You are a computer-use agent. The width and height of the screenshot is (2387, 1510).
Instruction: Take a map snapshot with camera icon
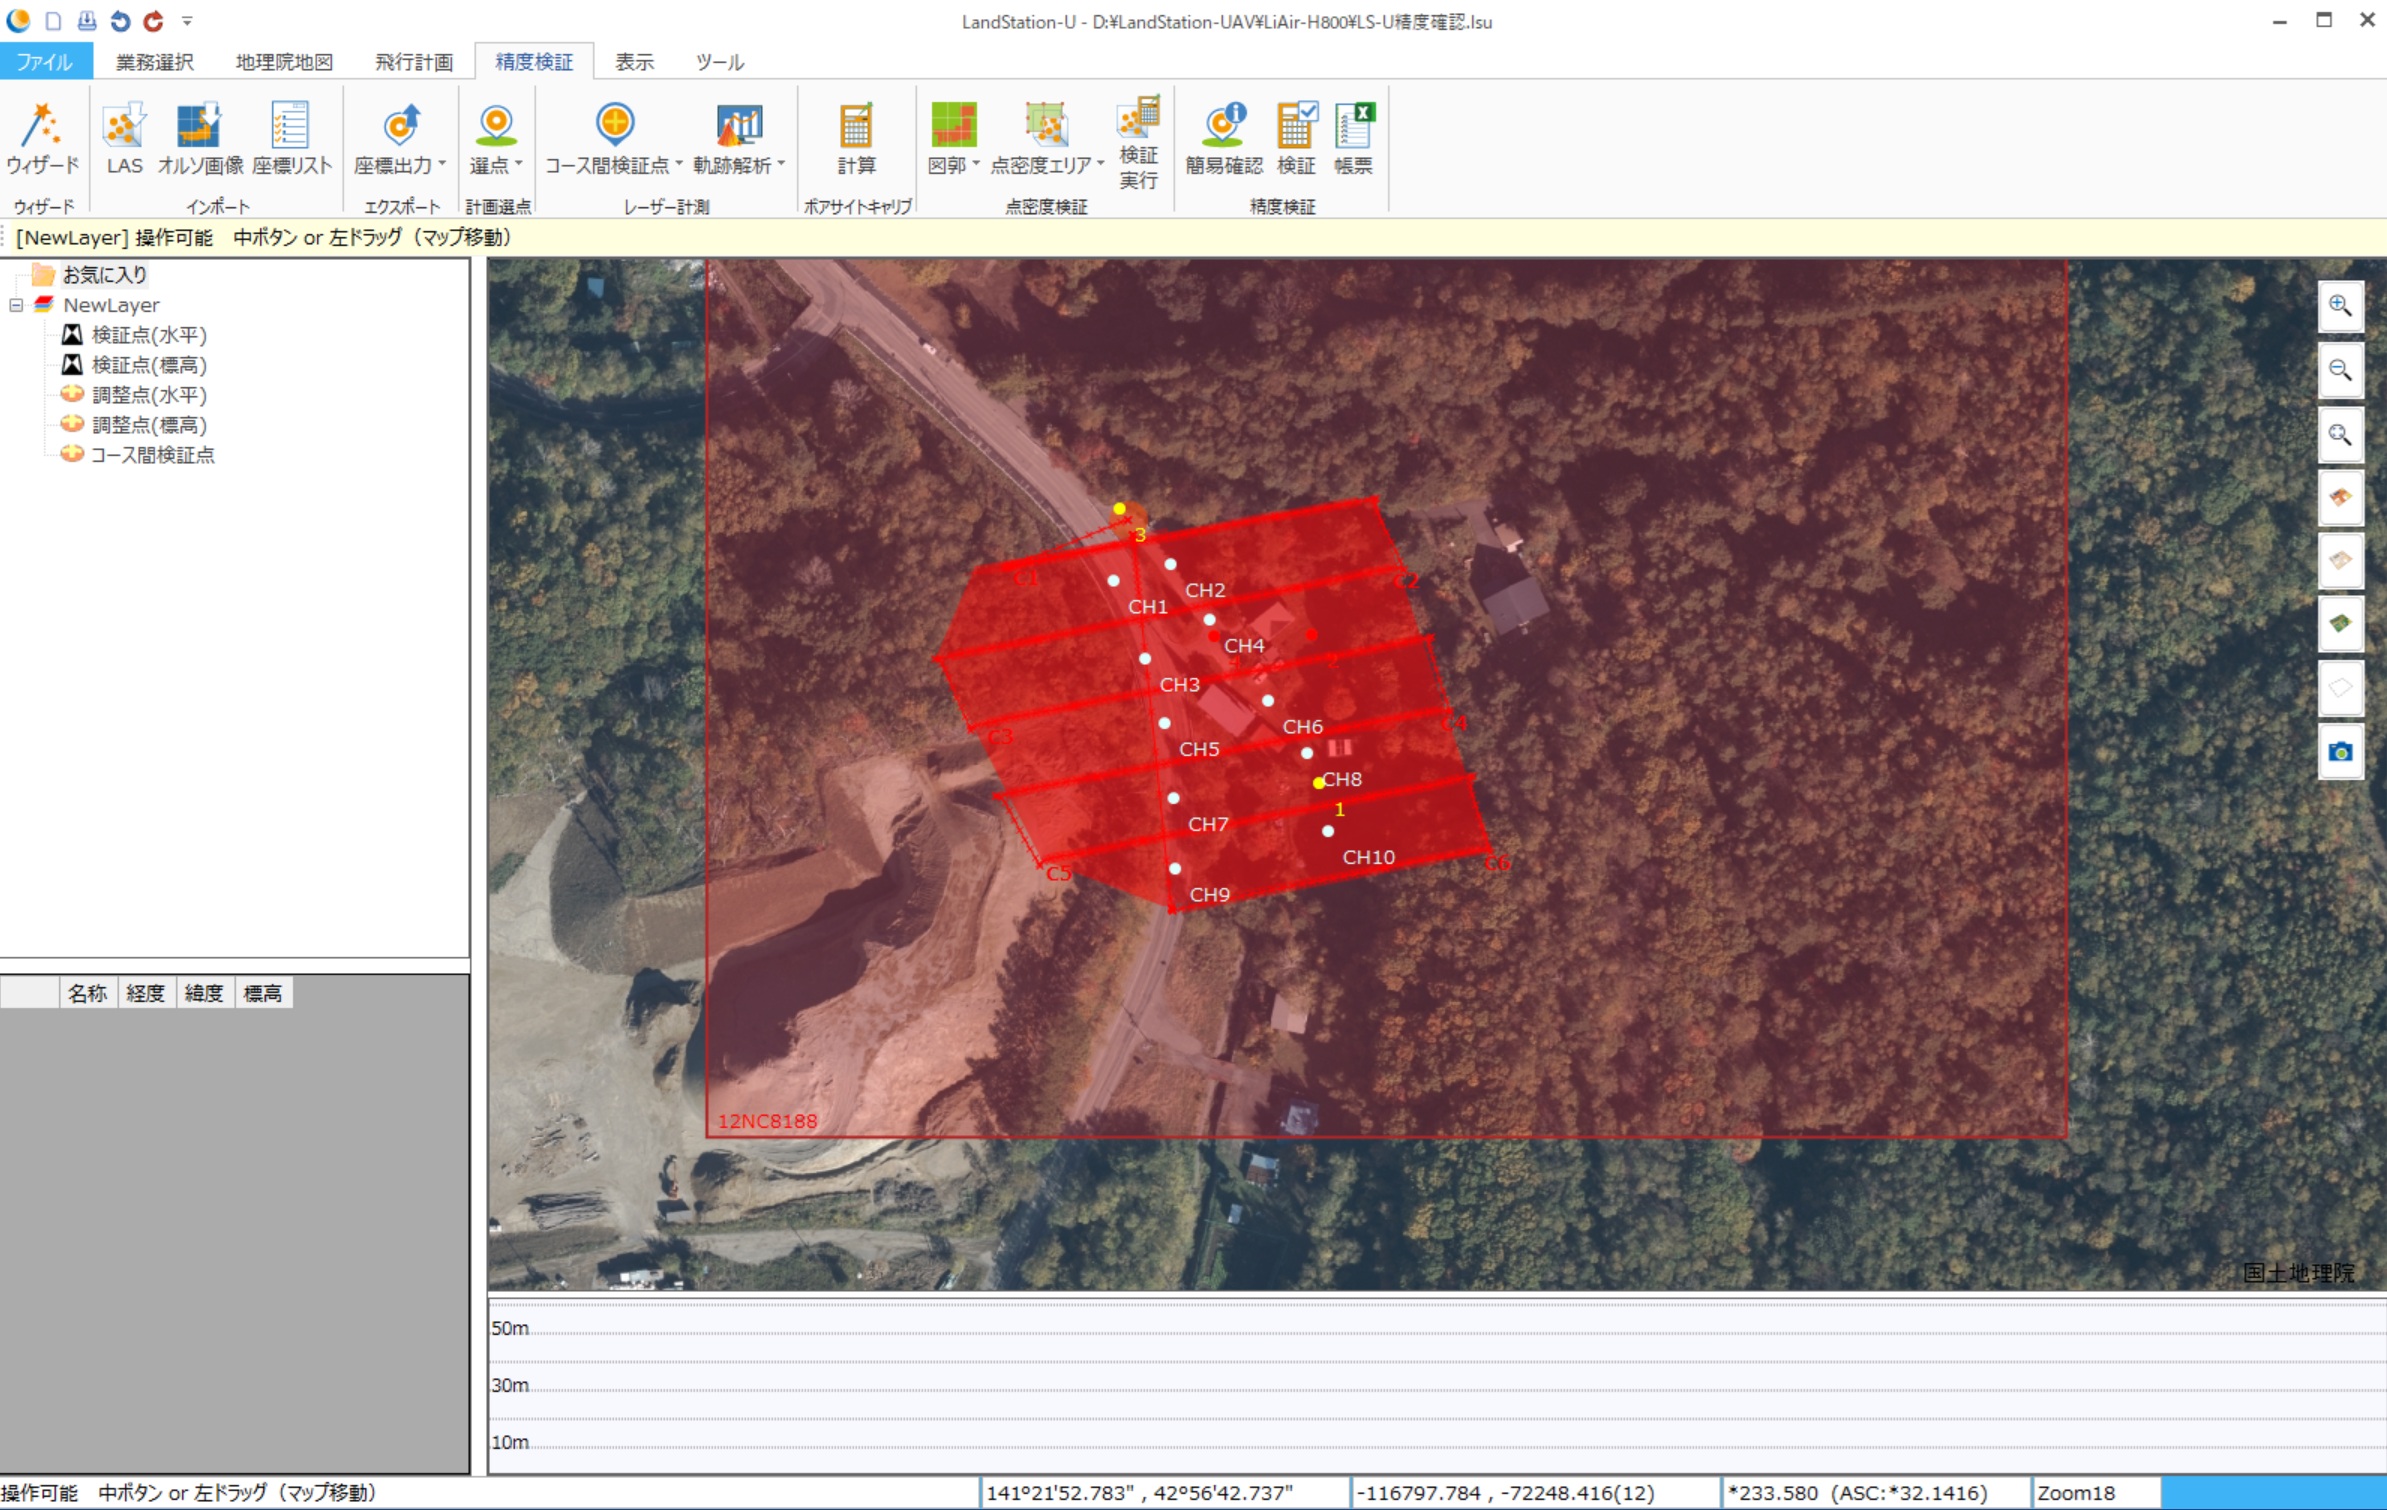click(x=2339, y=752)
